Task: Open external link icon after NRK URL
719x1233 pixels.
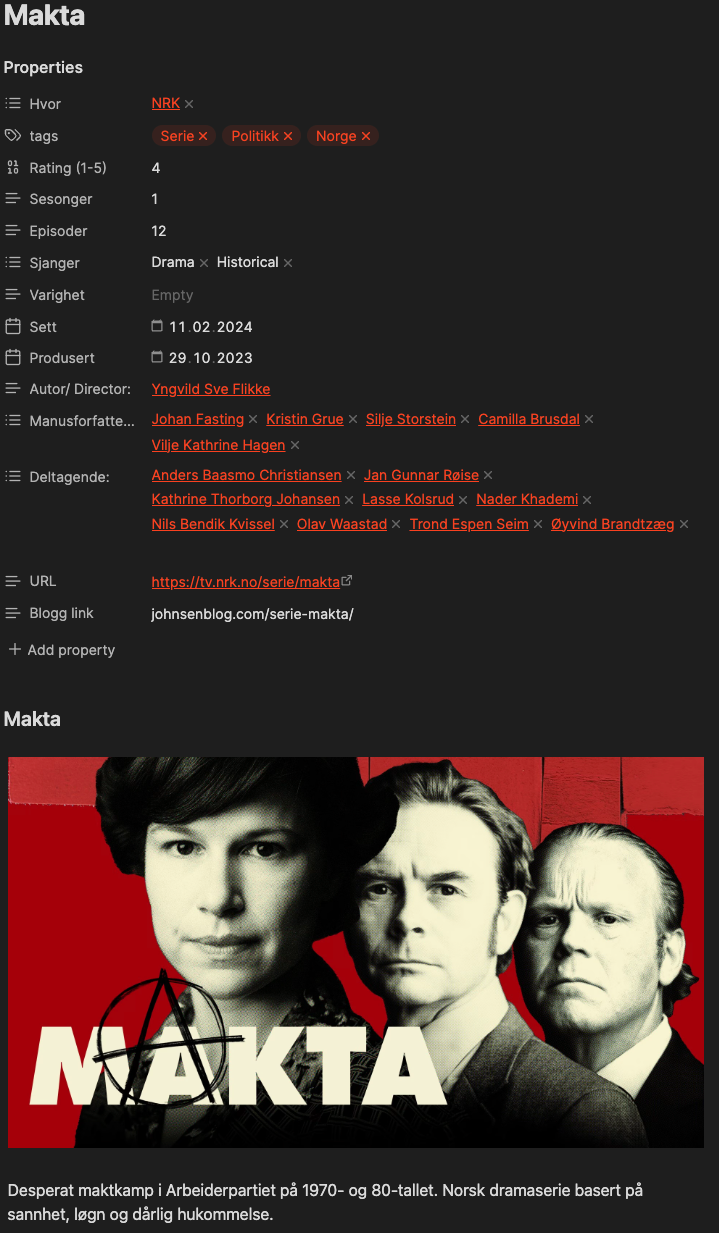Action: point(347,580)
